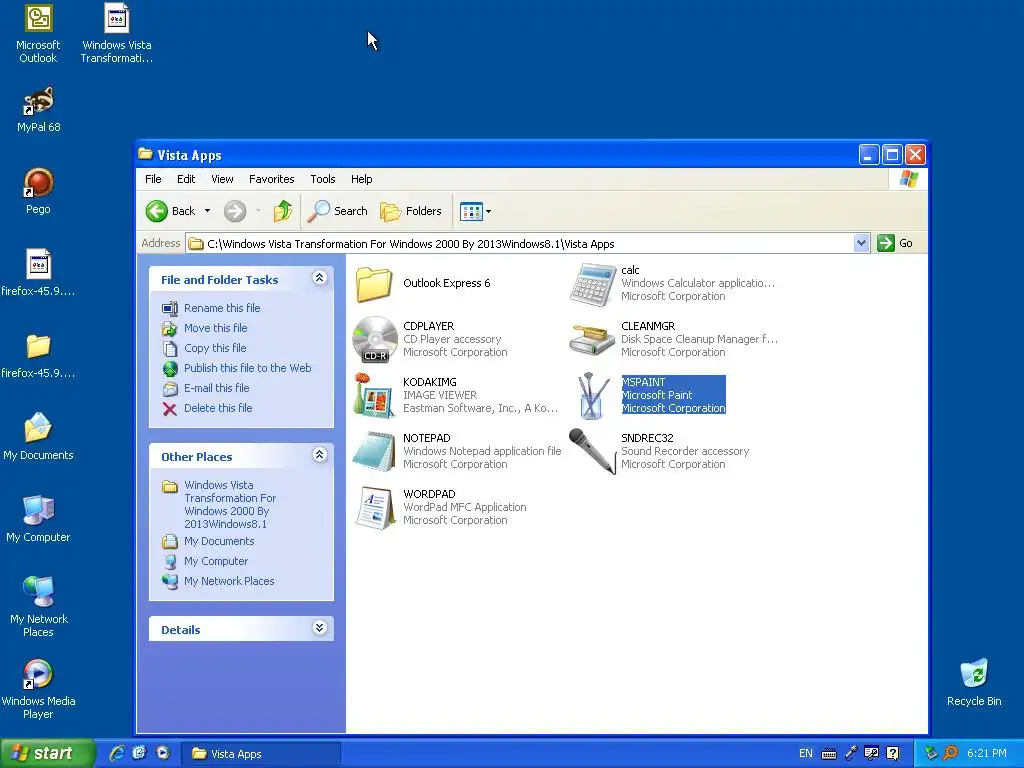Click the orange magnifier tray icon
Screen dimensions: 1024x768
point(951,754)
